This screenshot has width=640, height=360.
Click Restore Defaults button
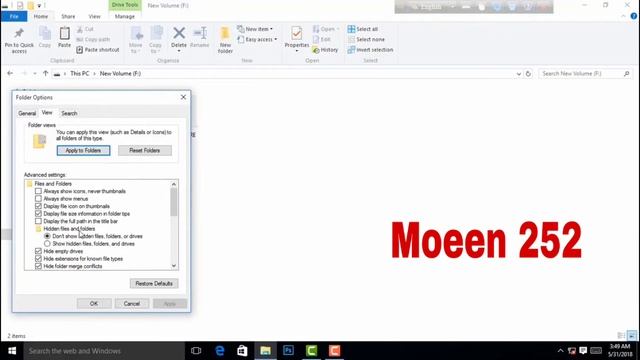click(x=154, y=284)
